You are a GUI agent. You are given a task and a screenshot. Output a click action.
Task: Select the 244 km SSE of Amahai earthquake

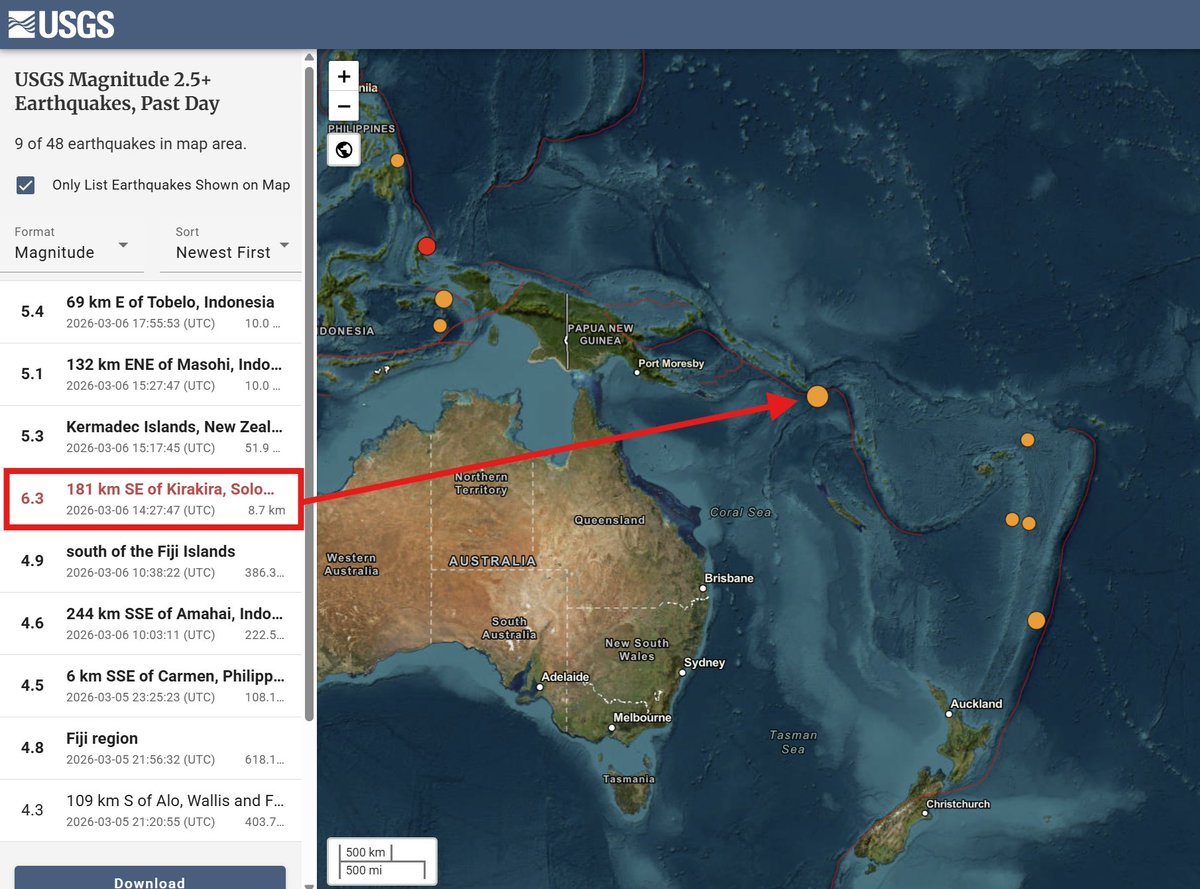150,623
